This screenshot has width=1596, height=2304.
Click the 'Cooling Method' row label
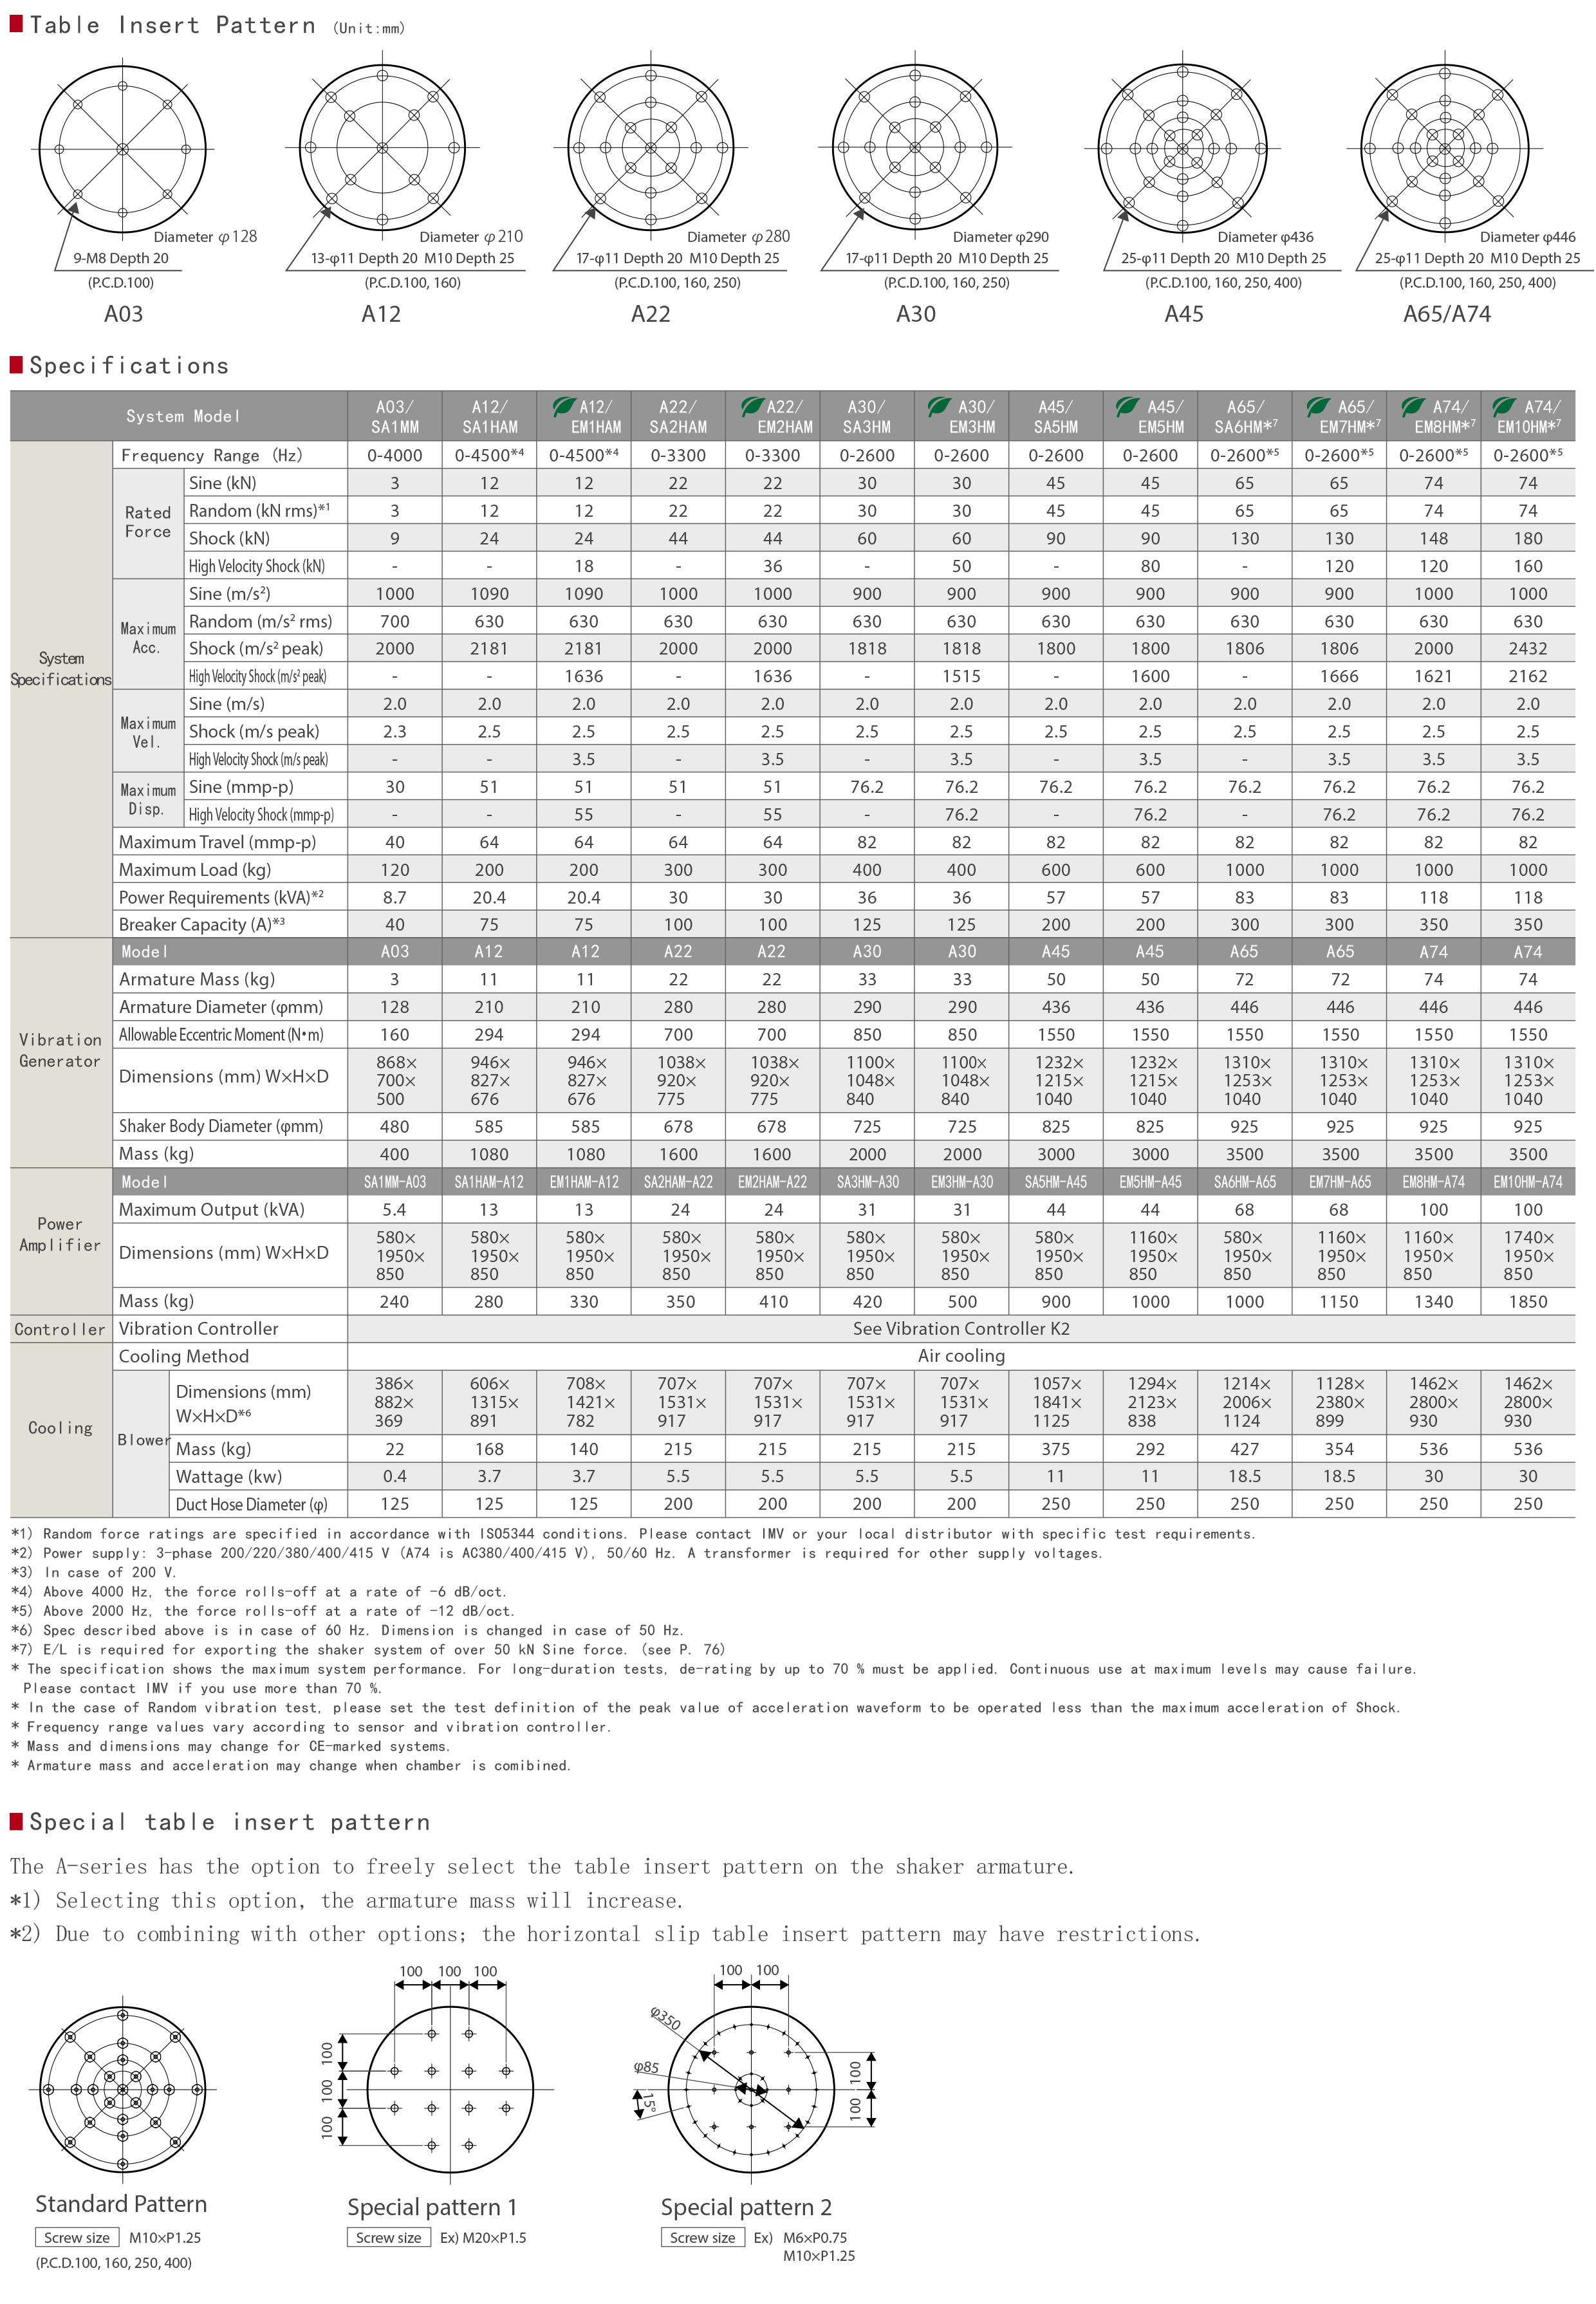click(184, 1356)
